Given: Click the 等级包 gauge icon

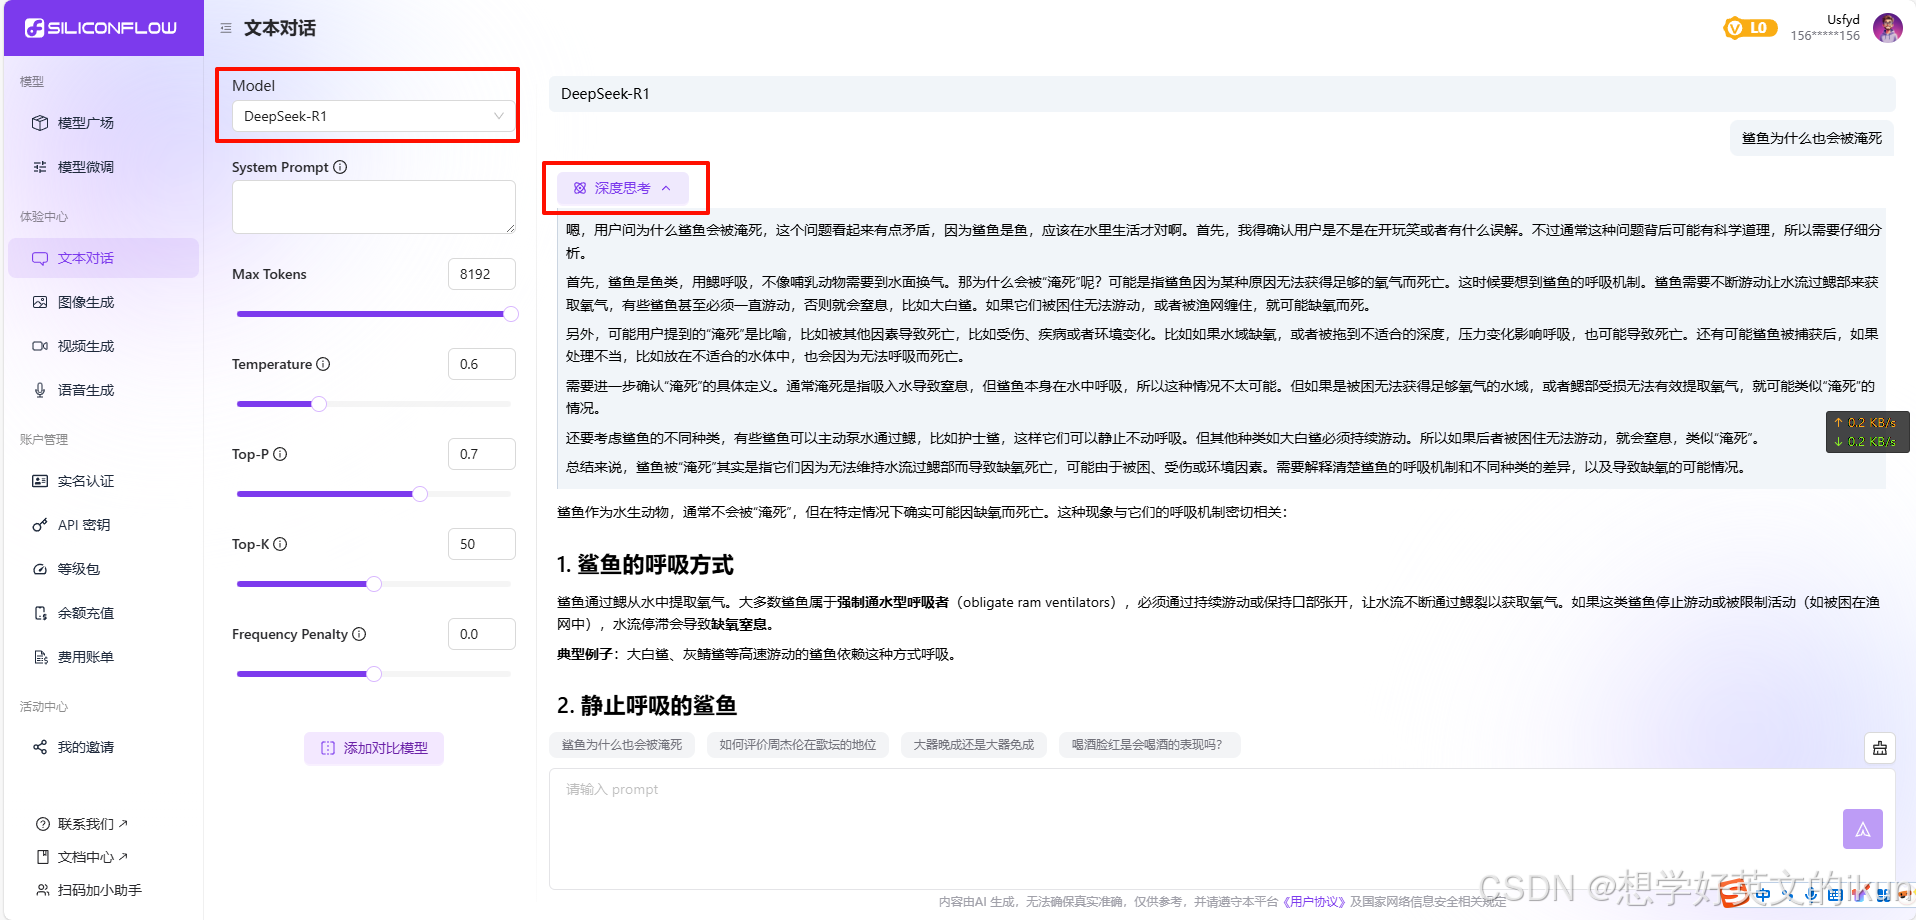Looking at the screenshot, I should (40, 569).
